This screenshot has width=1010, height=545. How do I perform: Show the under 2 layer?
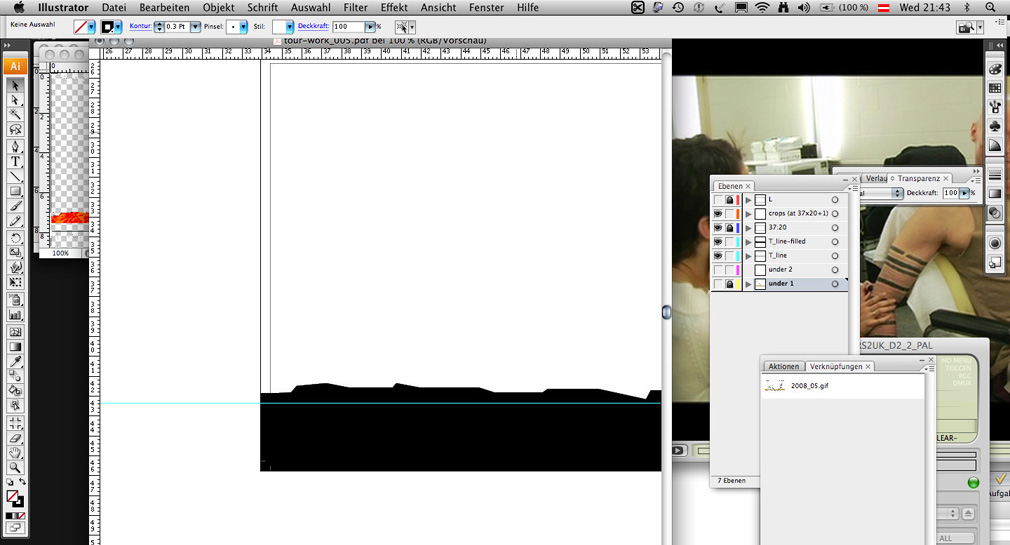pos(718,269)
